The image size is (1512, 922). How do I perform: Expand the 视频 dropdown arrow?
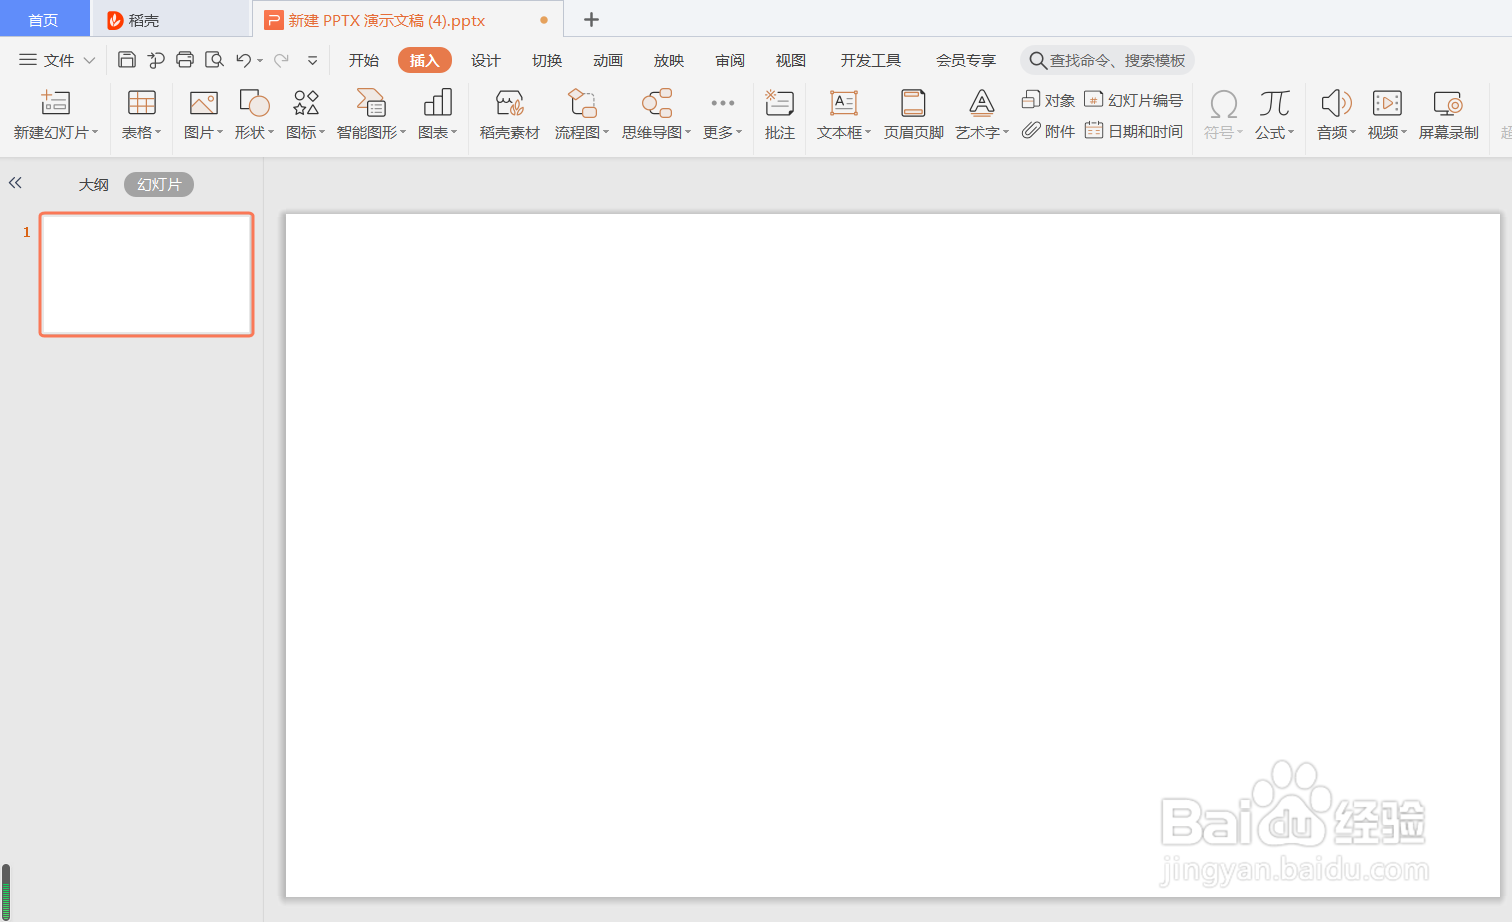[x=1404, y=132]
